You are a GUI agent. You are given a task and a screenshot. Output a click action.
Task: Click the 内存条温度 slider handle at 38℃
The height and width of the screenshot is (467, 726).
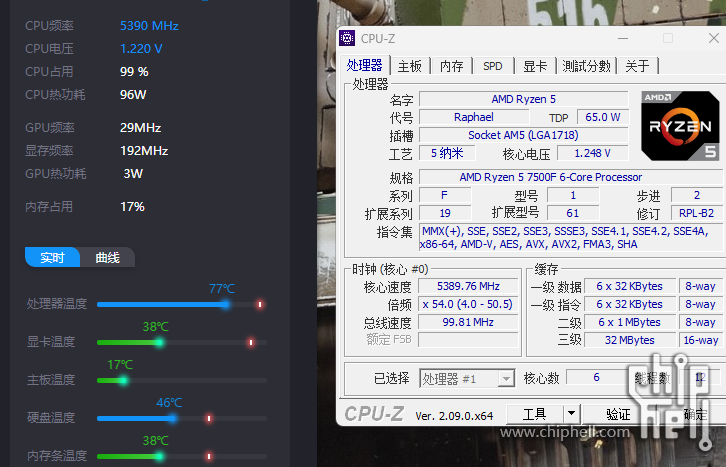[159, 456]
